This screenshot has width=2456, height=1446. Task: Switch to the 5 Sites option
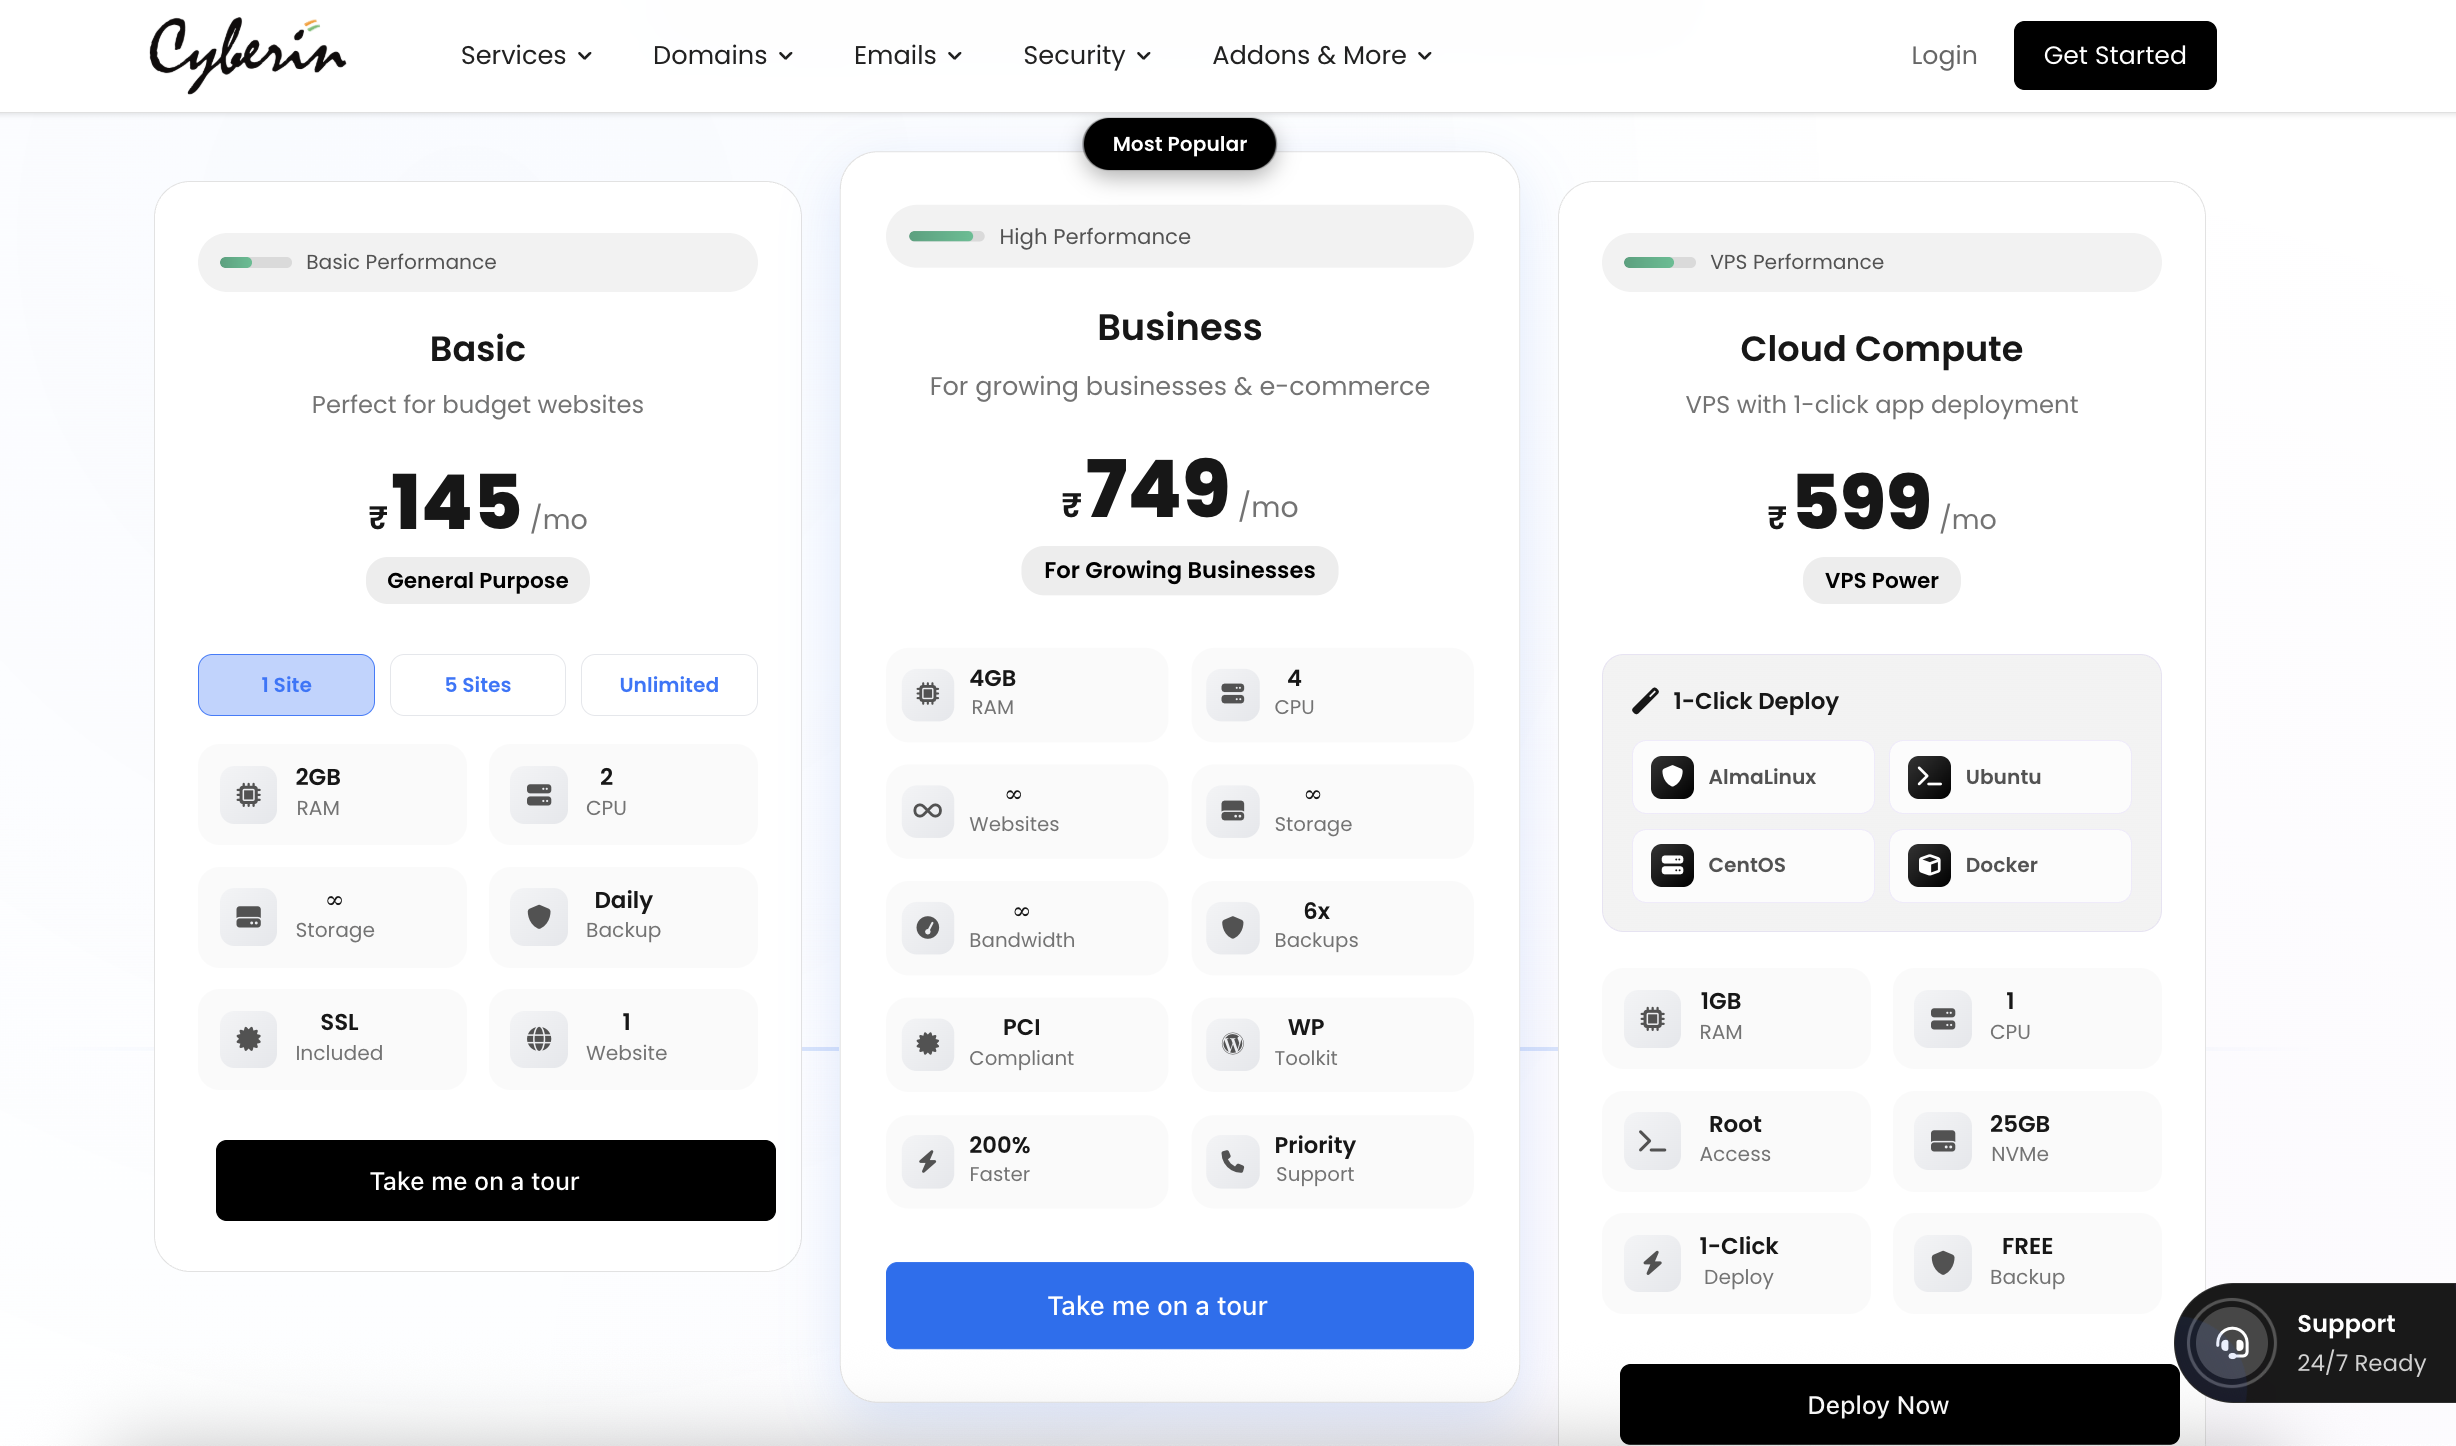[x=478, y=685]
